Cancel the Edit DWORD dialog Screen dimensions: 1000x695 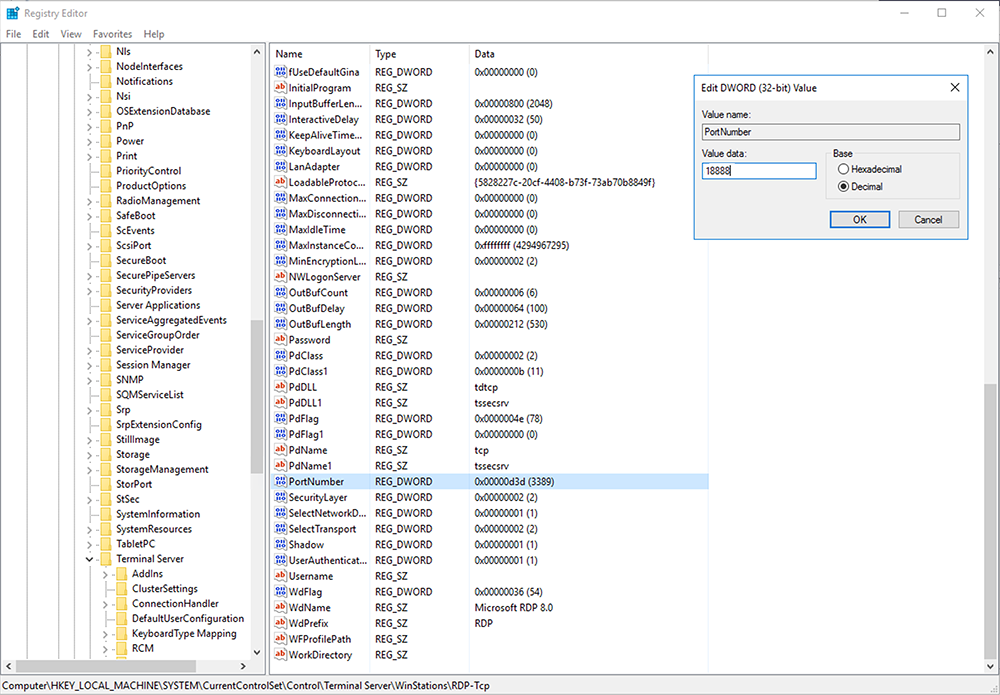click(928, 219)
